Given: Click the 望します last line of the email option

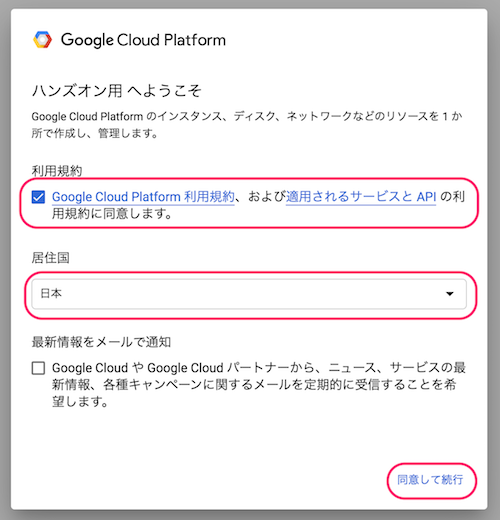Looking at the screenshot, I should coord(80,402).
